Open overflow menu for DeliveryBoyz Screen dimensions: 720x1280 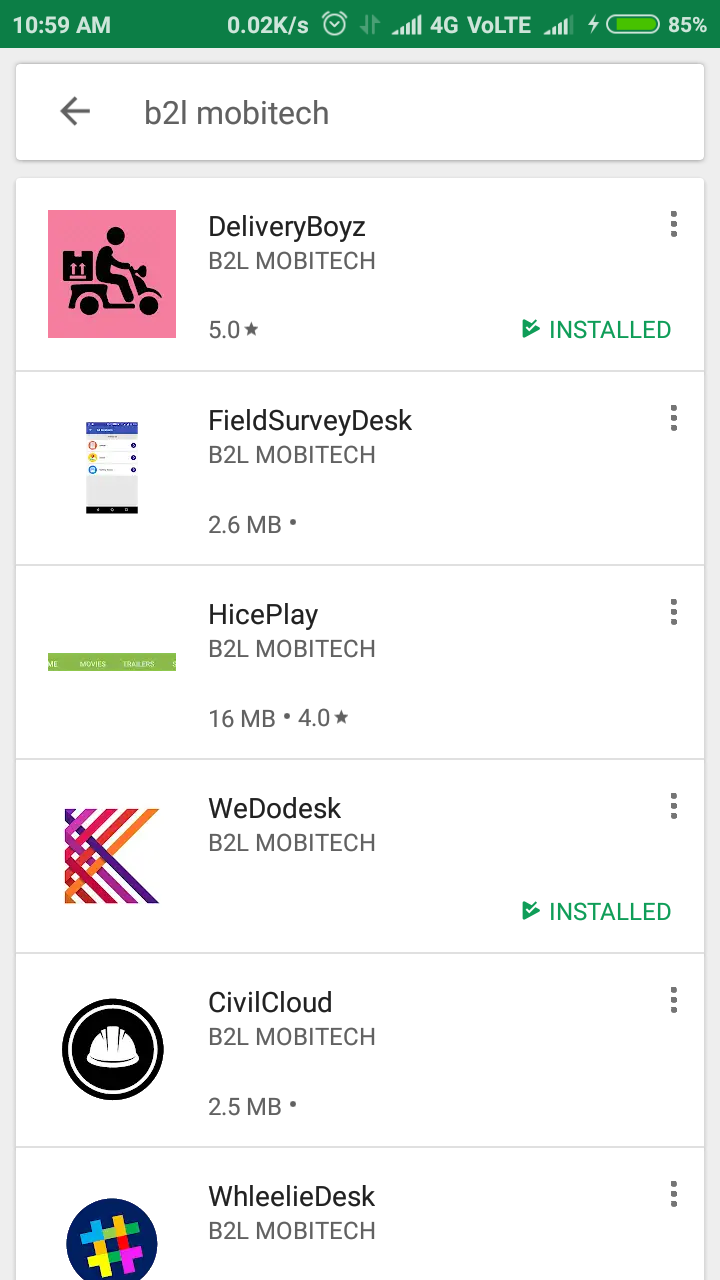pos(673,225)
